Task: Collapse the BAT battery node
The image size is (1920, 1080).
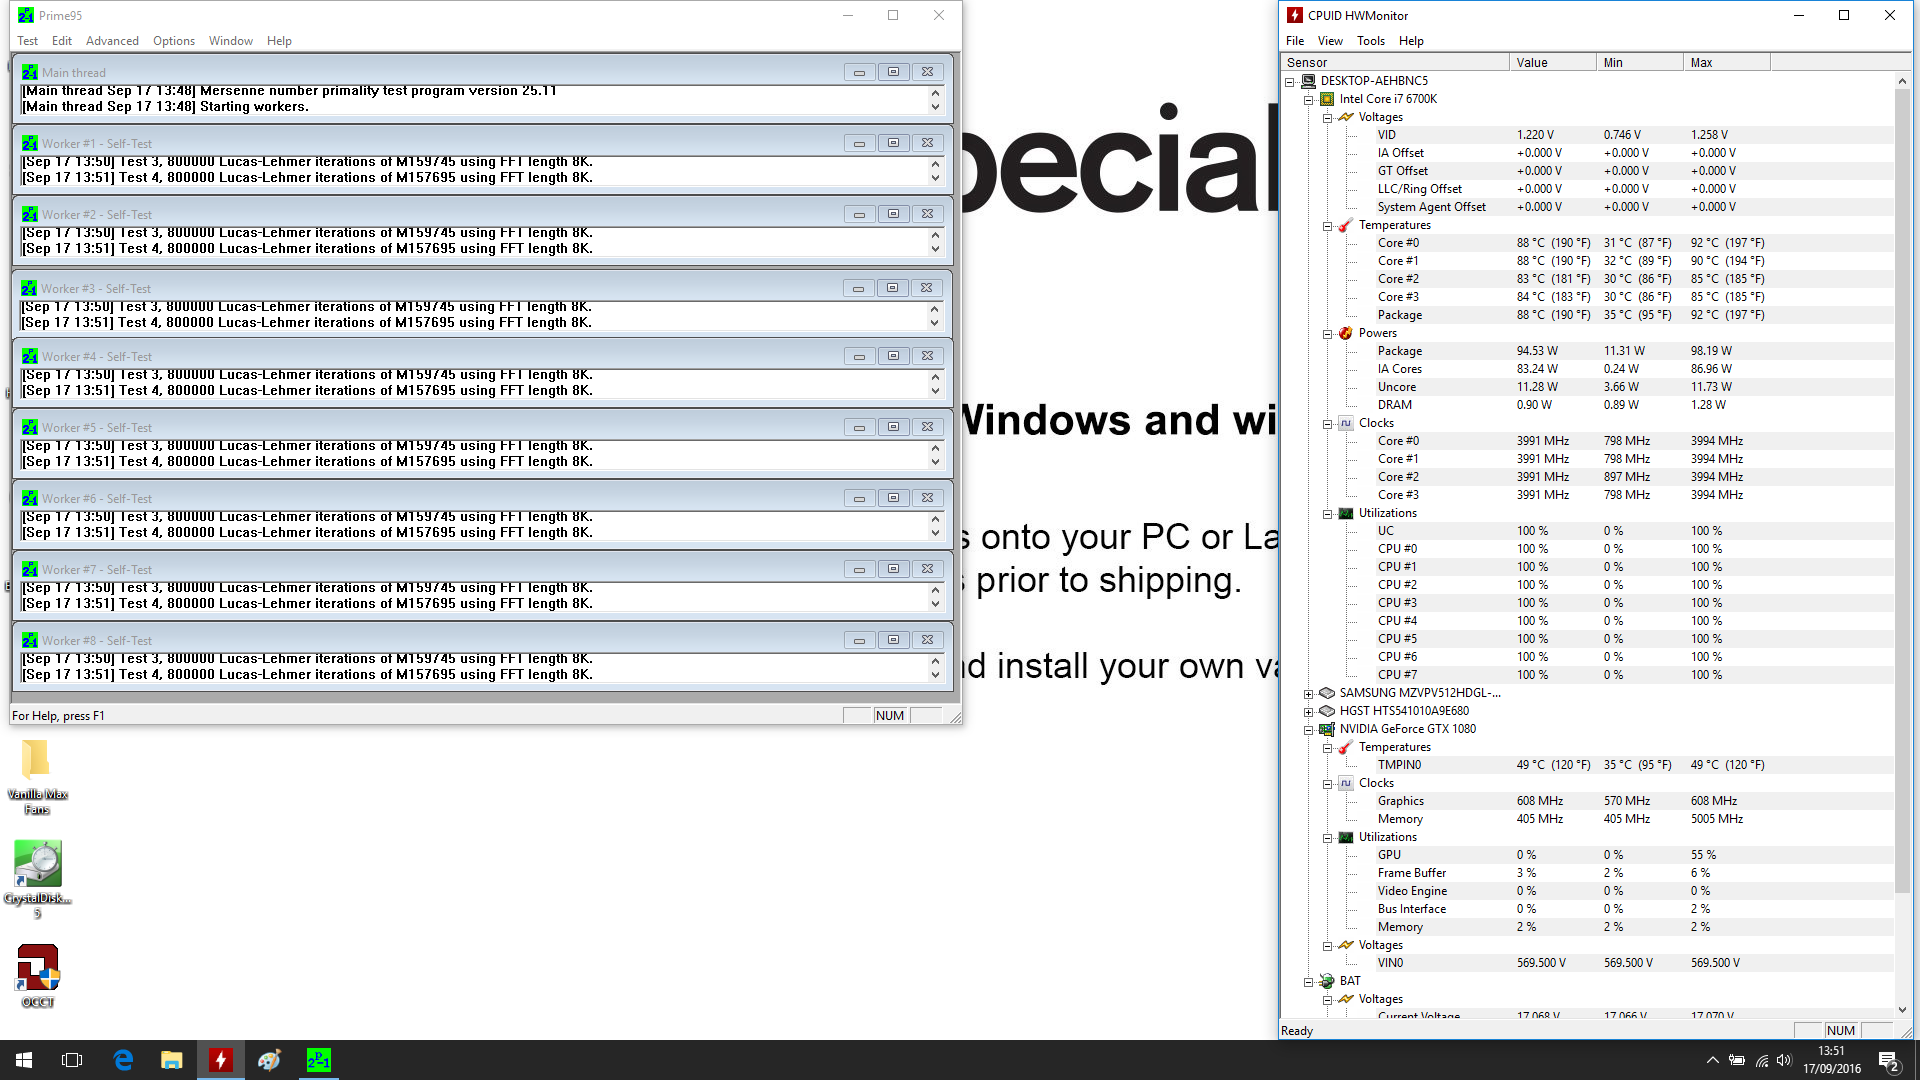Action: [1308, 981]
